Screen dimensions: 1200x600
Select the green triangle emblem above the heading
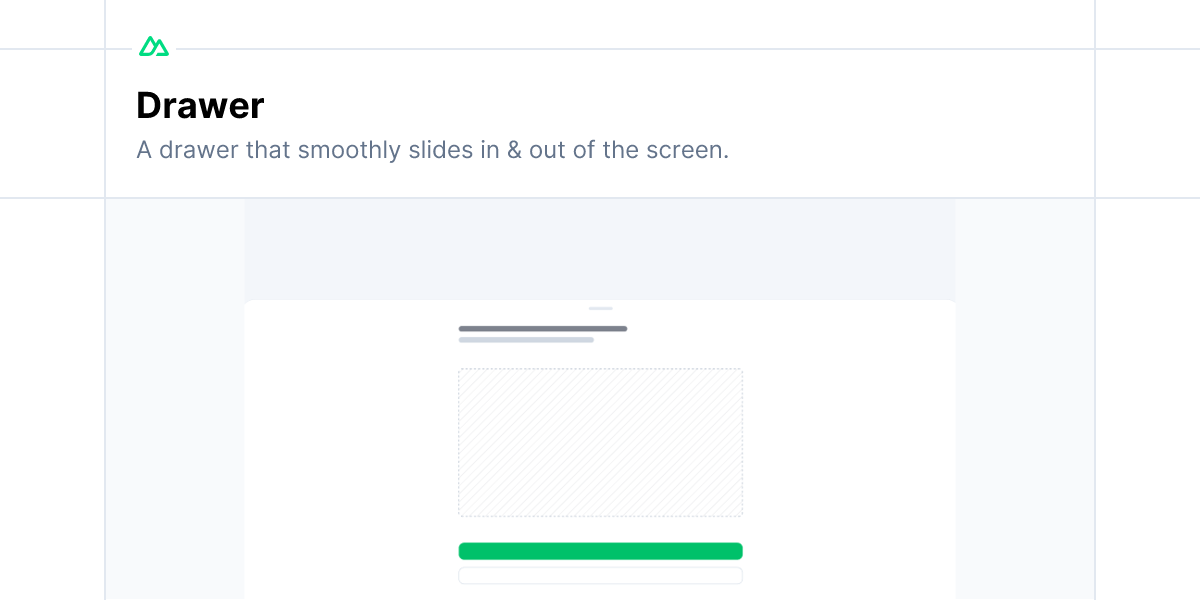[154, 45]
